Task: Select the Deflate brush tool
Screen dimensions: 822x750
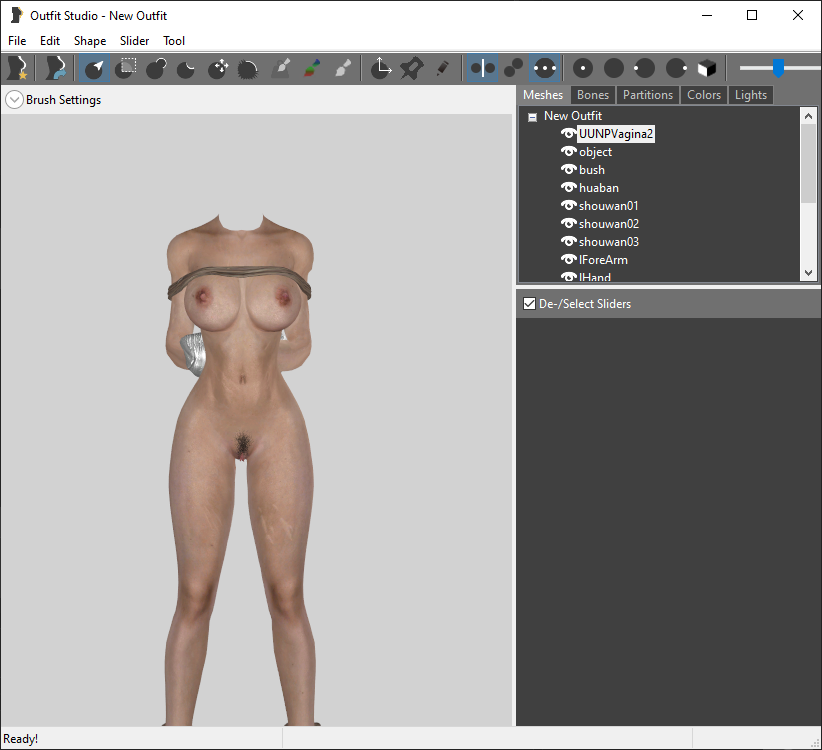Action: [x=187, y=68]
